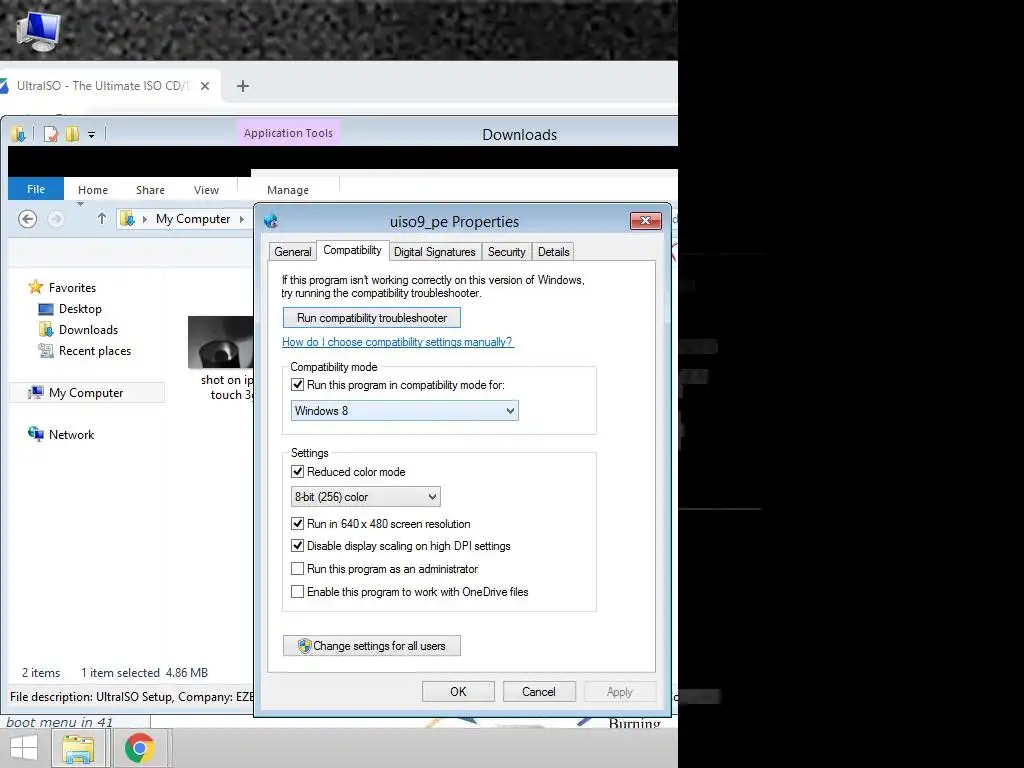Image resolution: width=1024 pixels, height=768 pixels.
Task: Open Downloads under Favorites
Action: tap(88, 330)
